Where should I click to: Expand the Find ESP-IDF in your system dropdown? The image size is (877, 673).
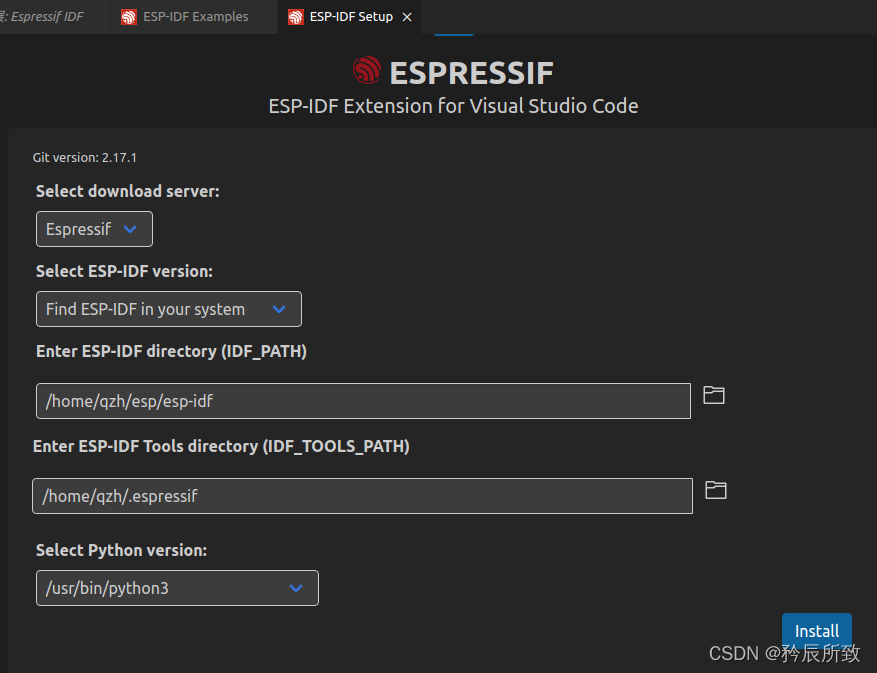click(x=168, y=309)
